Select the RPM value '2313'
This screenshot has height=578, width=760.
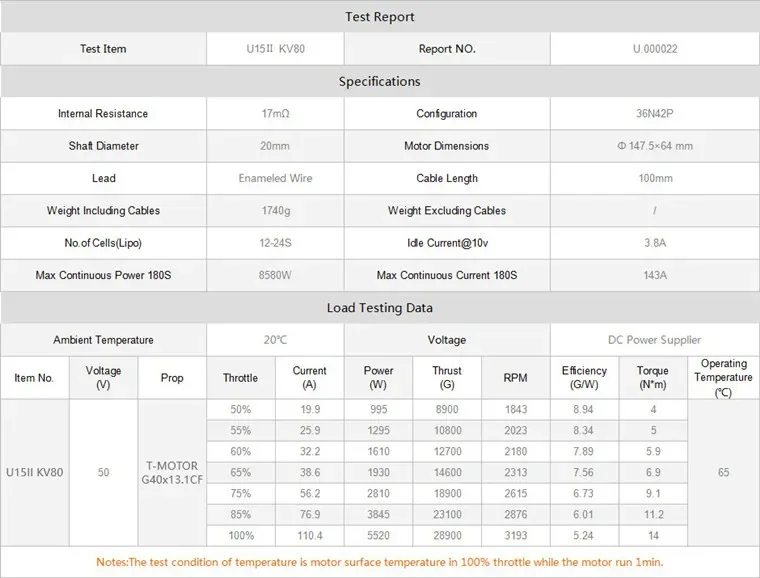tap(516, 472)
